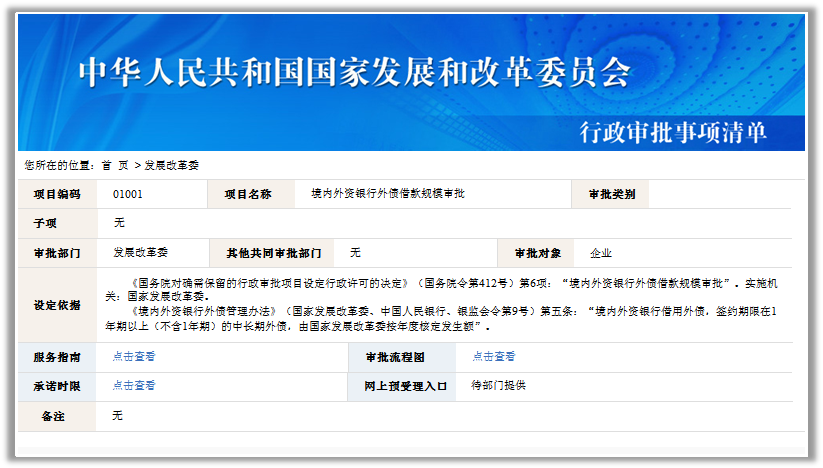
Task: Click banner title 中华人民共和国国家发展和改革委员会
Action: pyautogui.click(x=355, y=72)
